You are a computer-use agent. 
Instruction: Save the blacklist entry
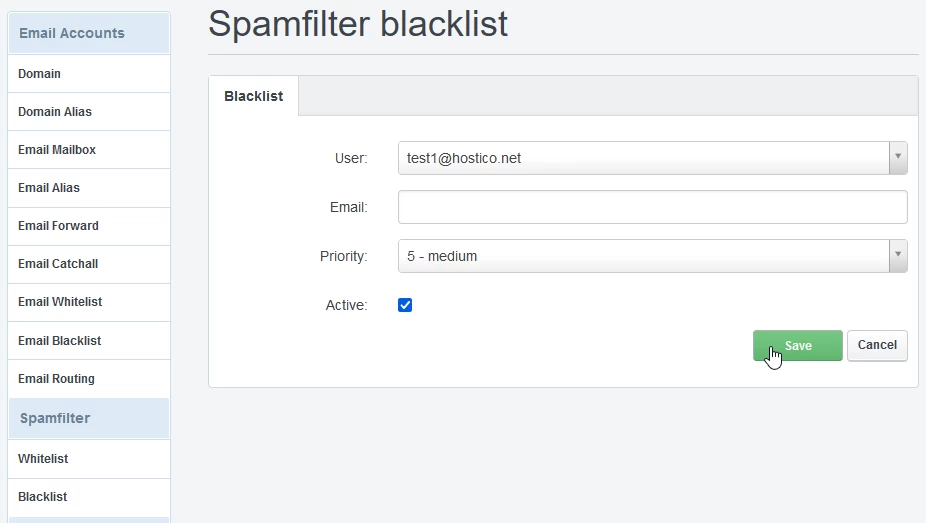[797, 345]
